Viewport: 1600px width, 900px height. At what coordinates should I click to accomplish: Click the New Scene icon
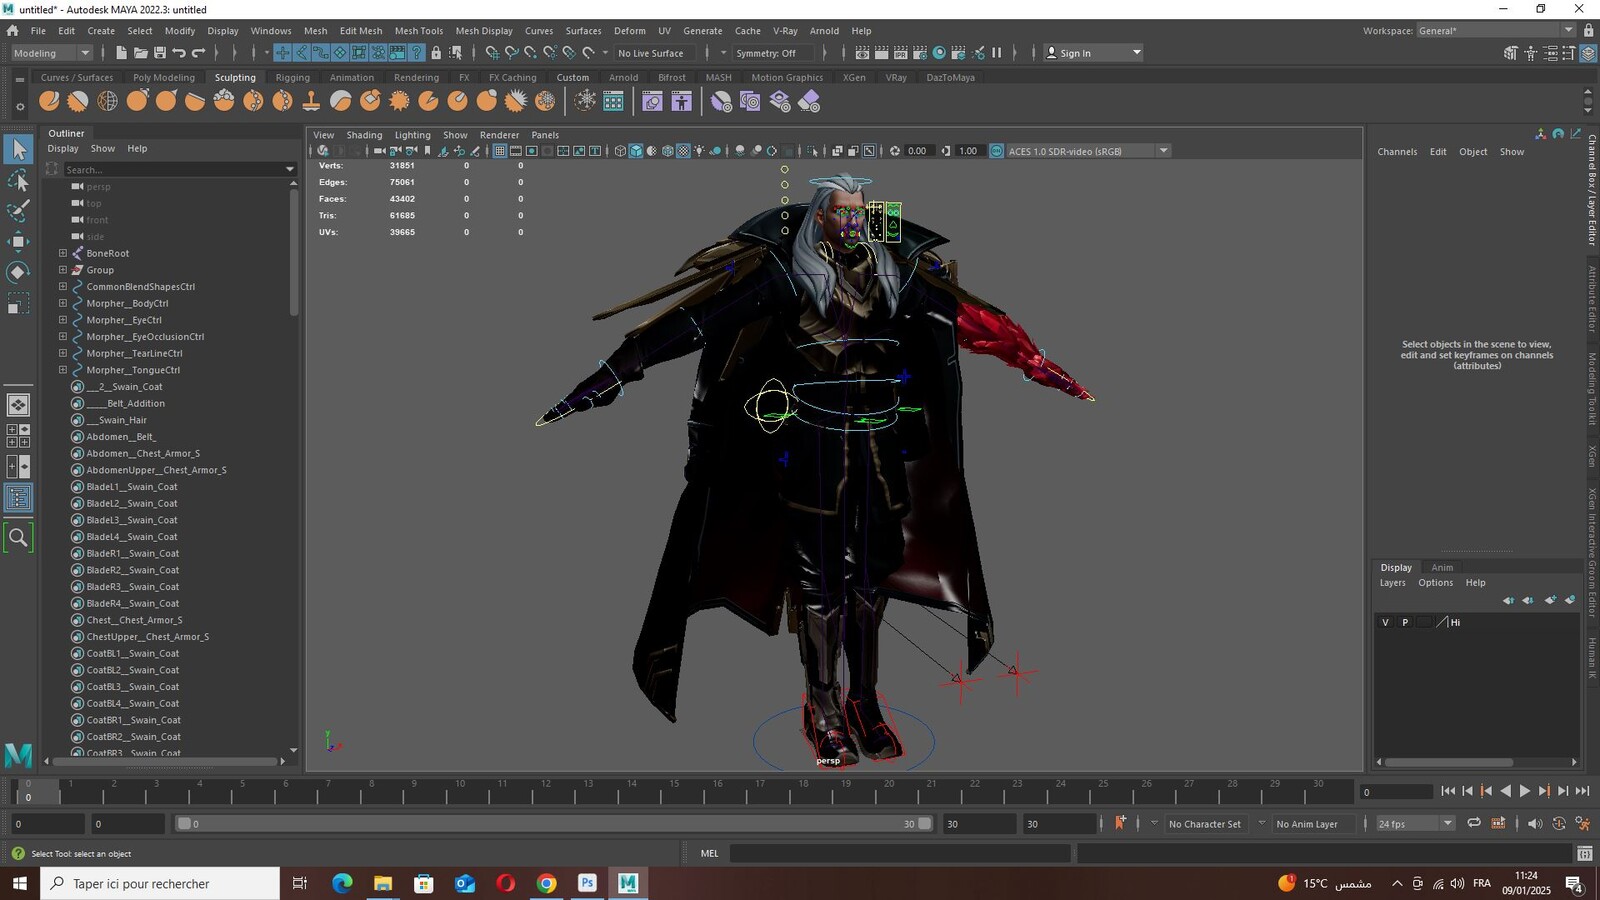[121, 53]
